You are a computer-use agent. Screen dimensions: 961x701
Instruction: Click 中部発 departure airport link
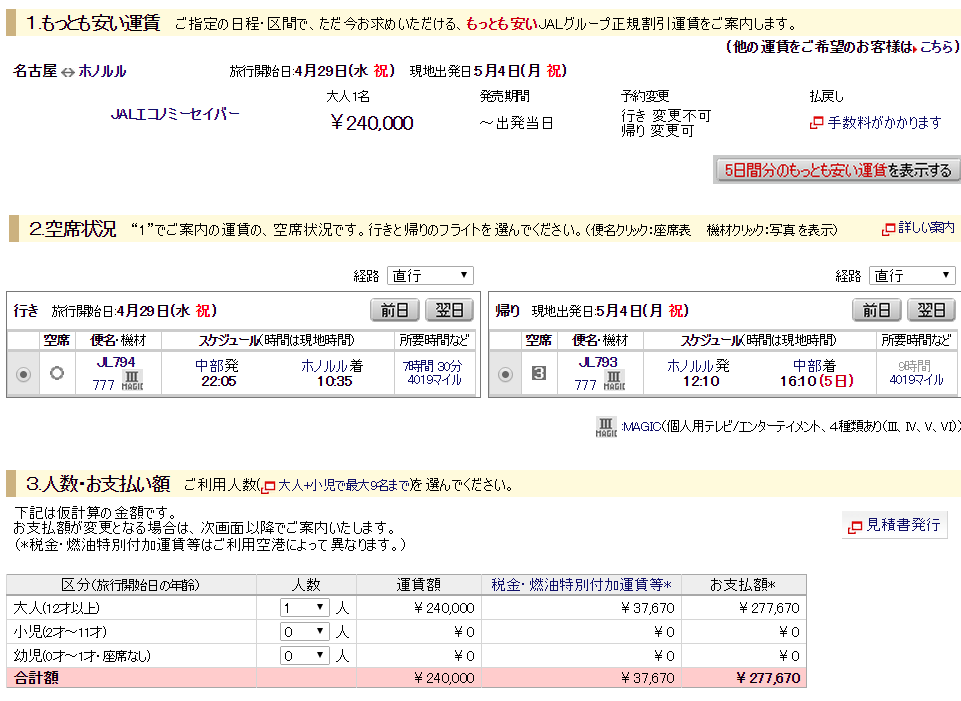(x=216, y=366)
